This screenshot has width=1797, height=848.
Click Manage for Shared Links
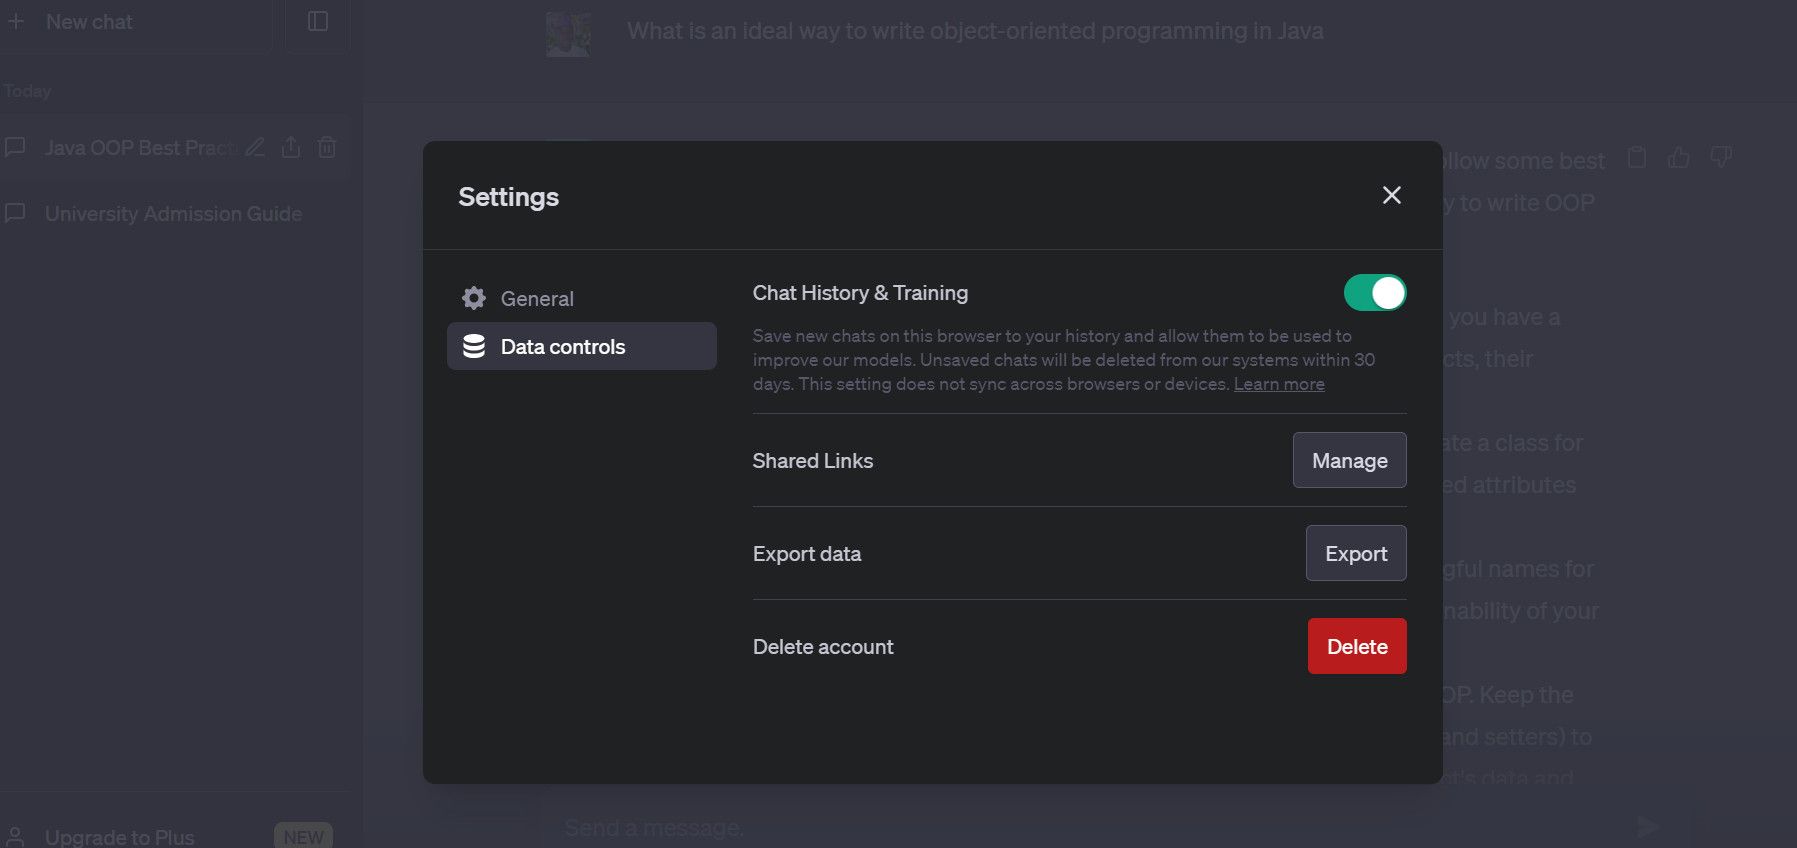[x=1349, y=460]
